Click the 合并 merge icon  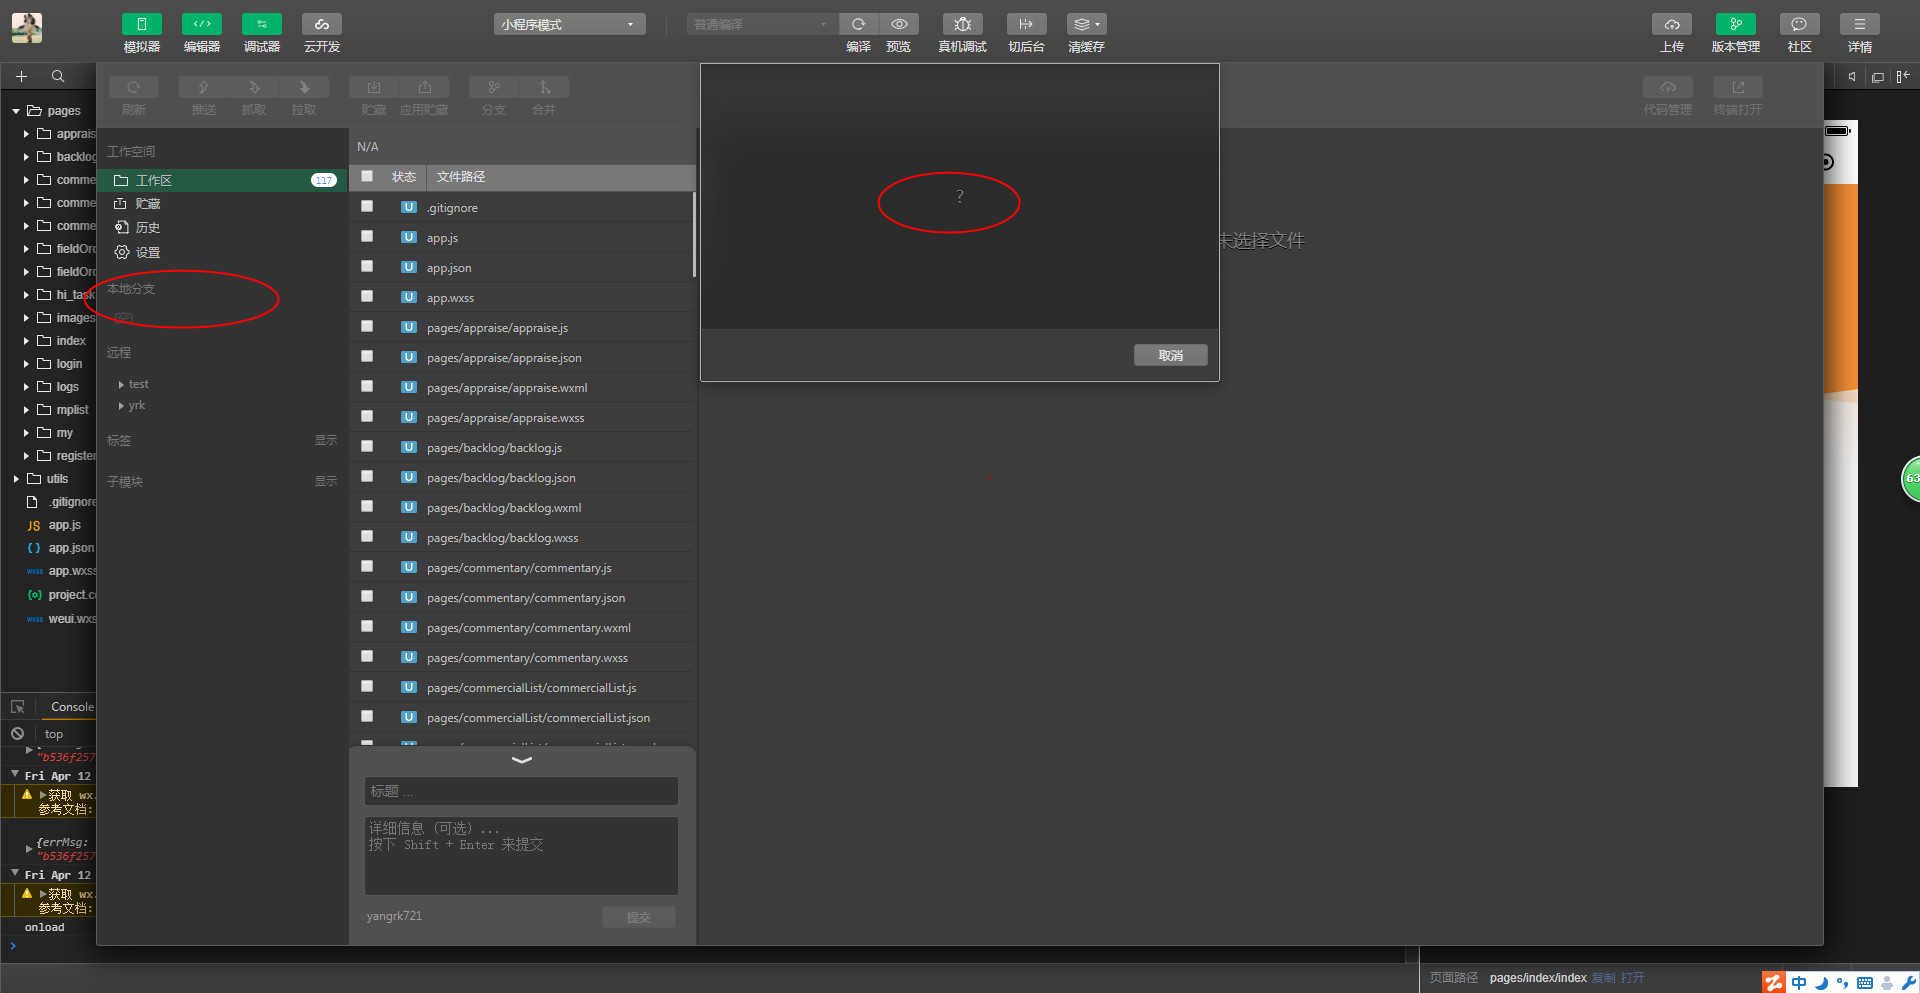544,87
